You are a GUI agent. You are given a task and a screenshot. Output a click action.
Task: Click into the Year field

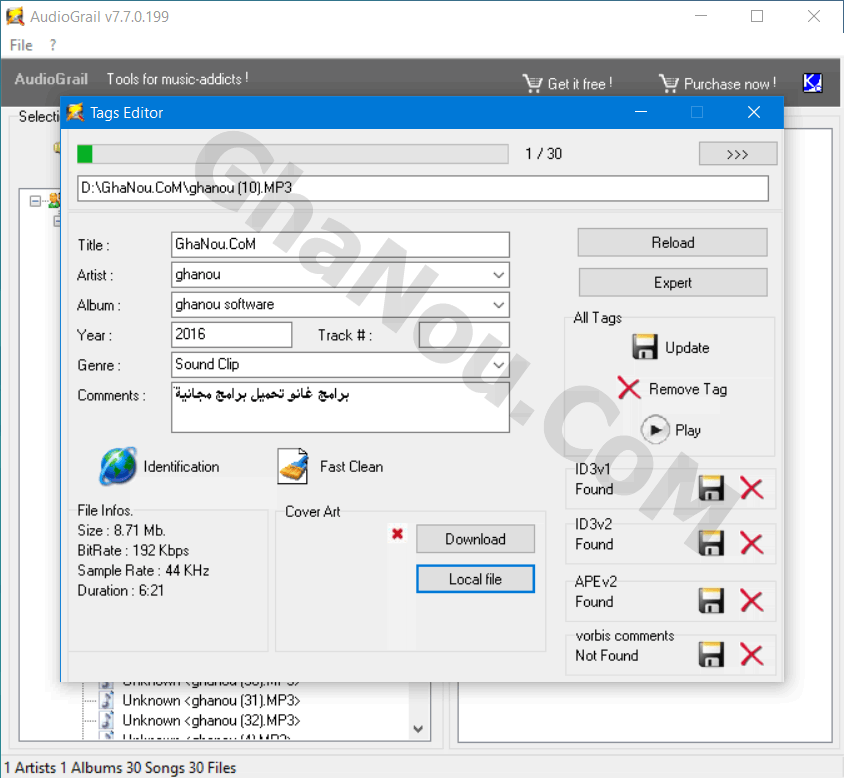231,334
